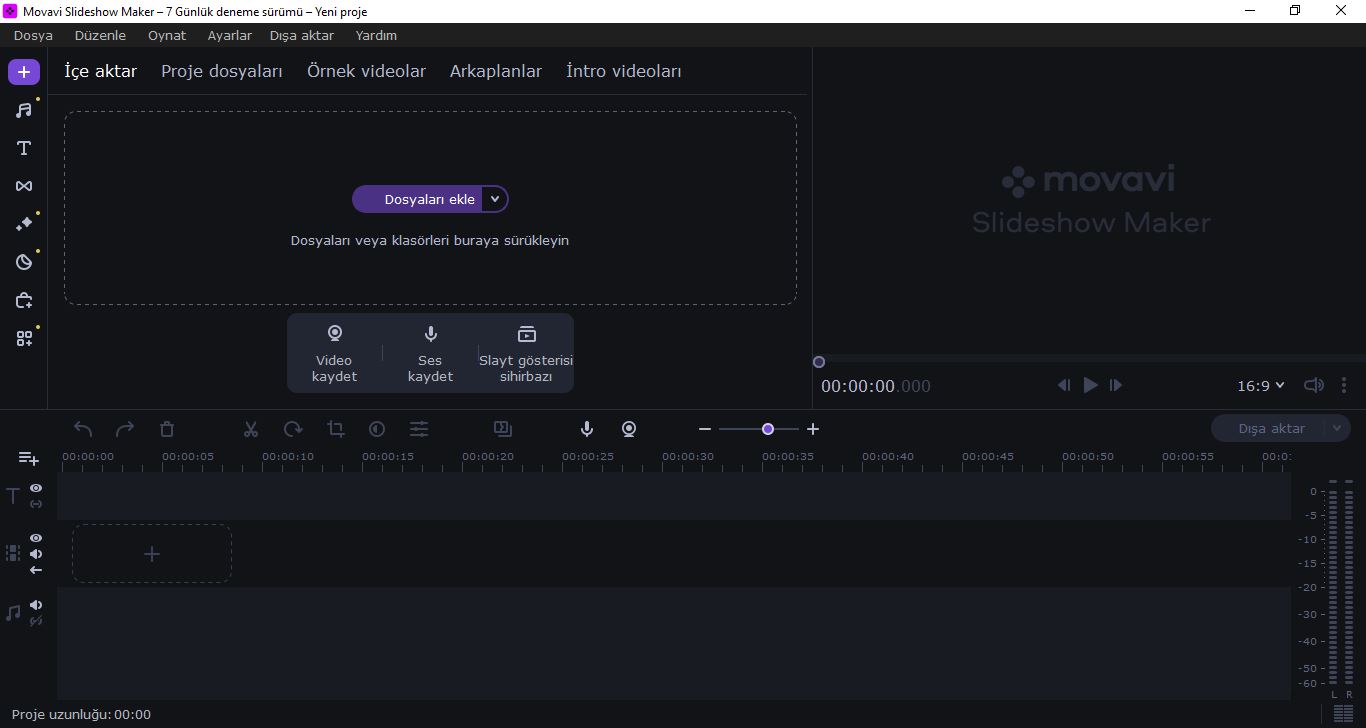
Task: Open the Import plus panel button
Action: pyautogui.click(x=24, y=72)
